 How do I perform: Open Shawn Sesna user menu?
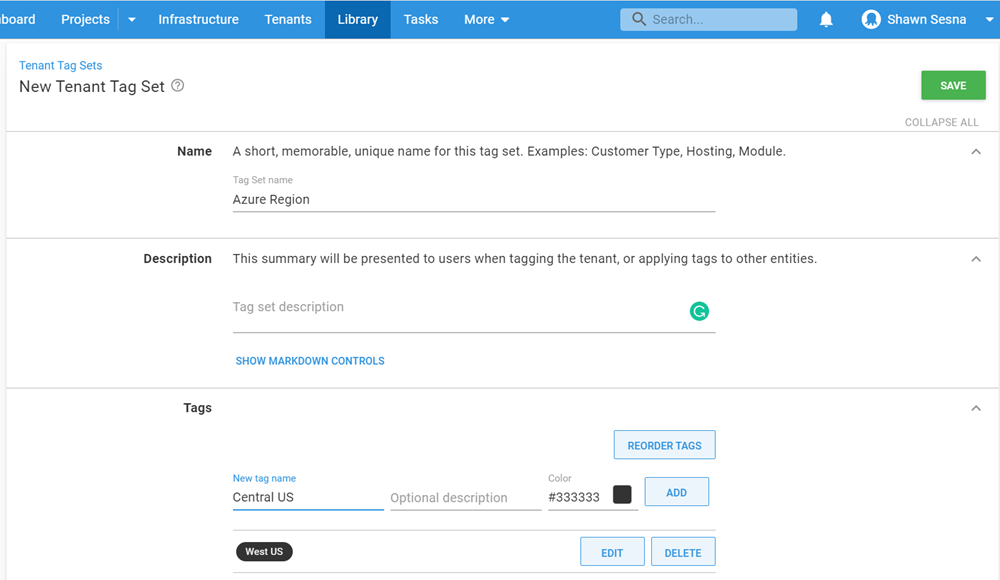tap(927, 20)
